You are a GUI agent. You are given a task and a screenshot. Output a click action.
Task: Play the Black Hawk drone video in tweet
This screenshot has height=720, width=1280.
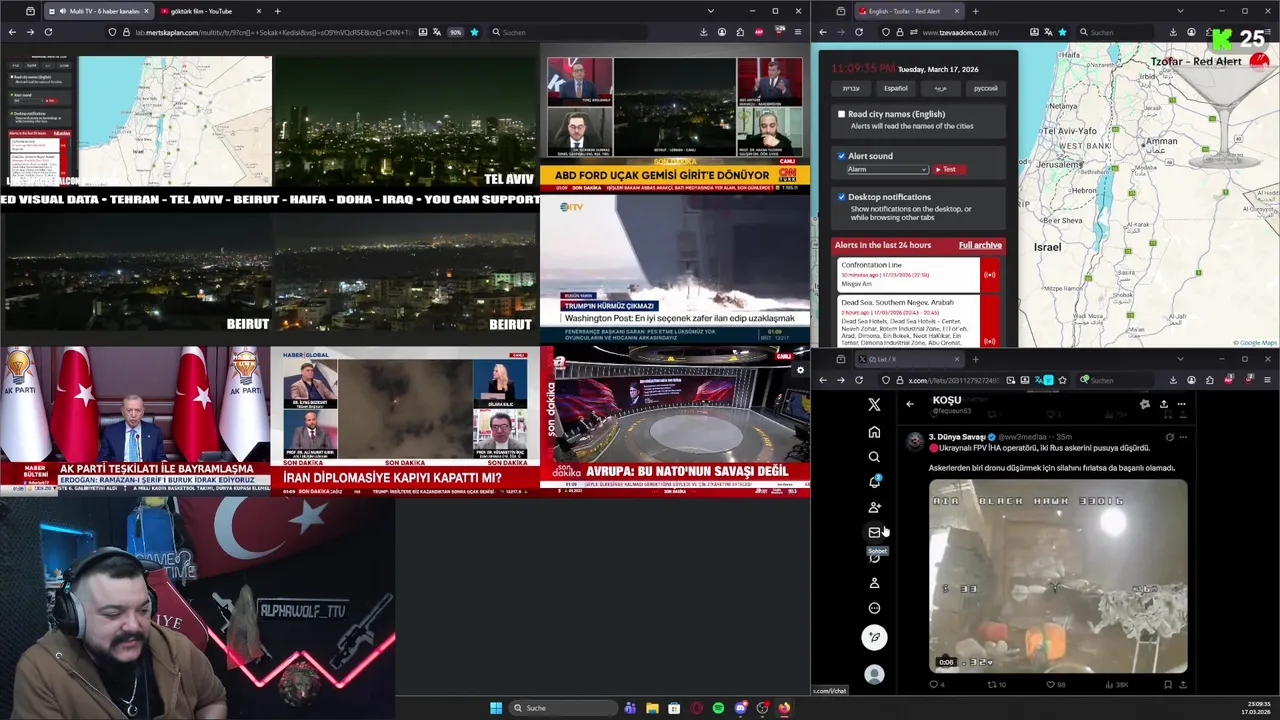(1058, 576)
